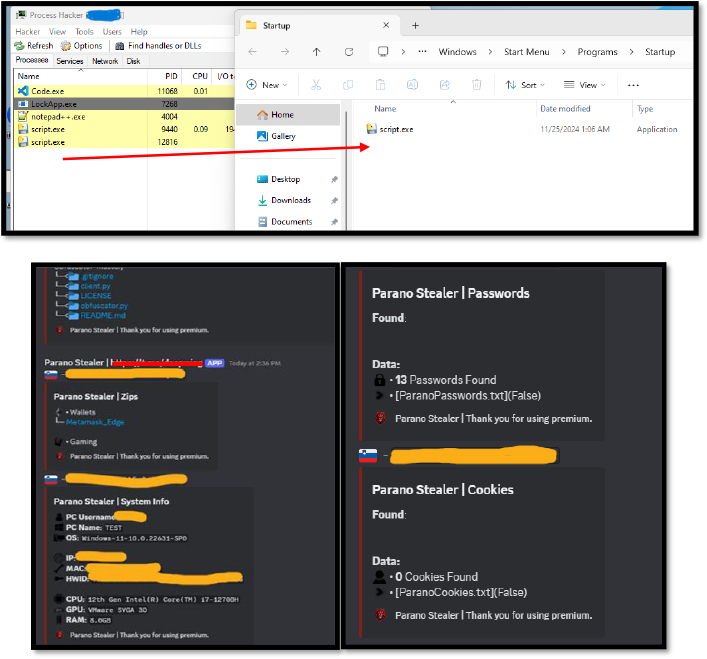Click the VS Code icon beside Code.exe

23,91
